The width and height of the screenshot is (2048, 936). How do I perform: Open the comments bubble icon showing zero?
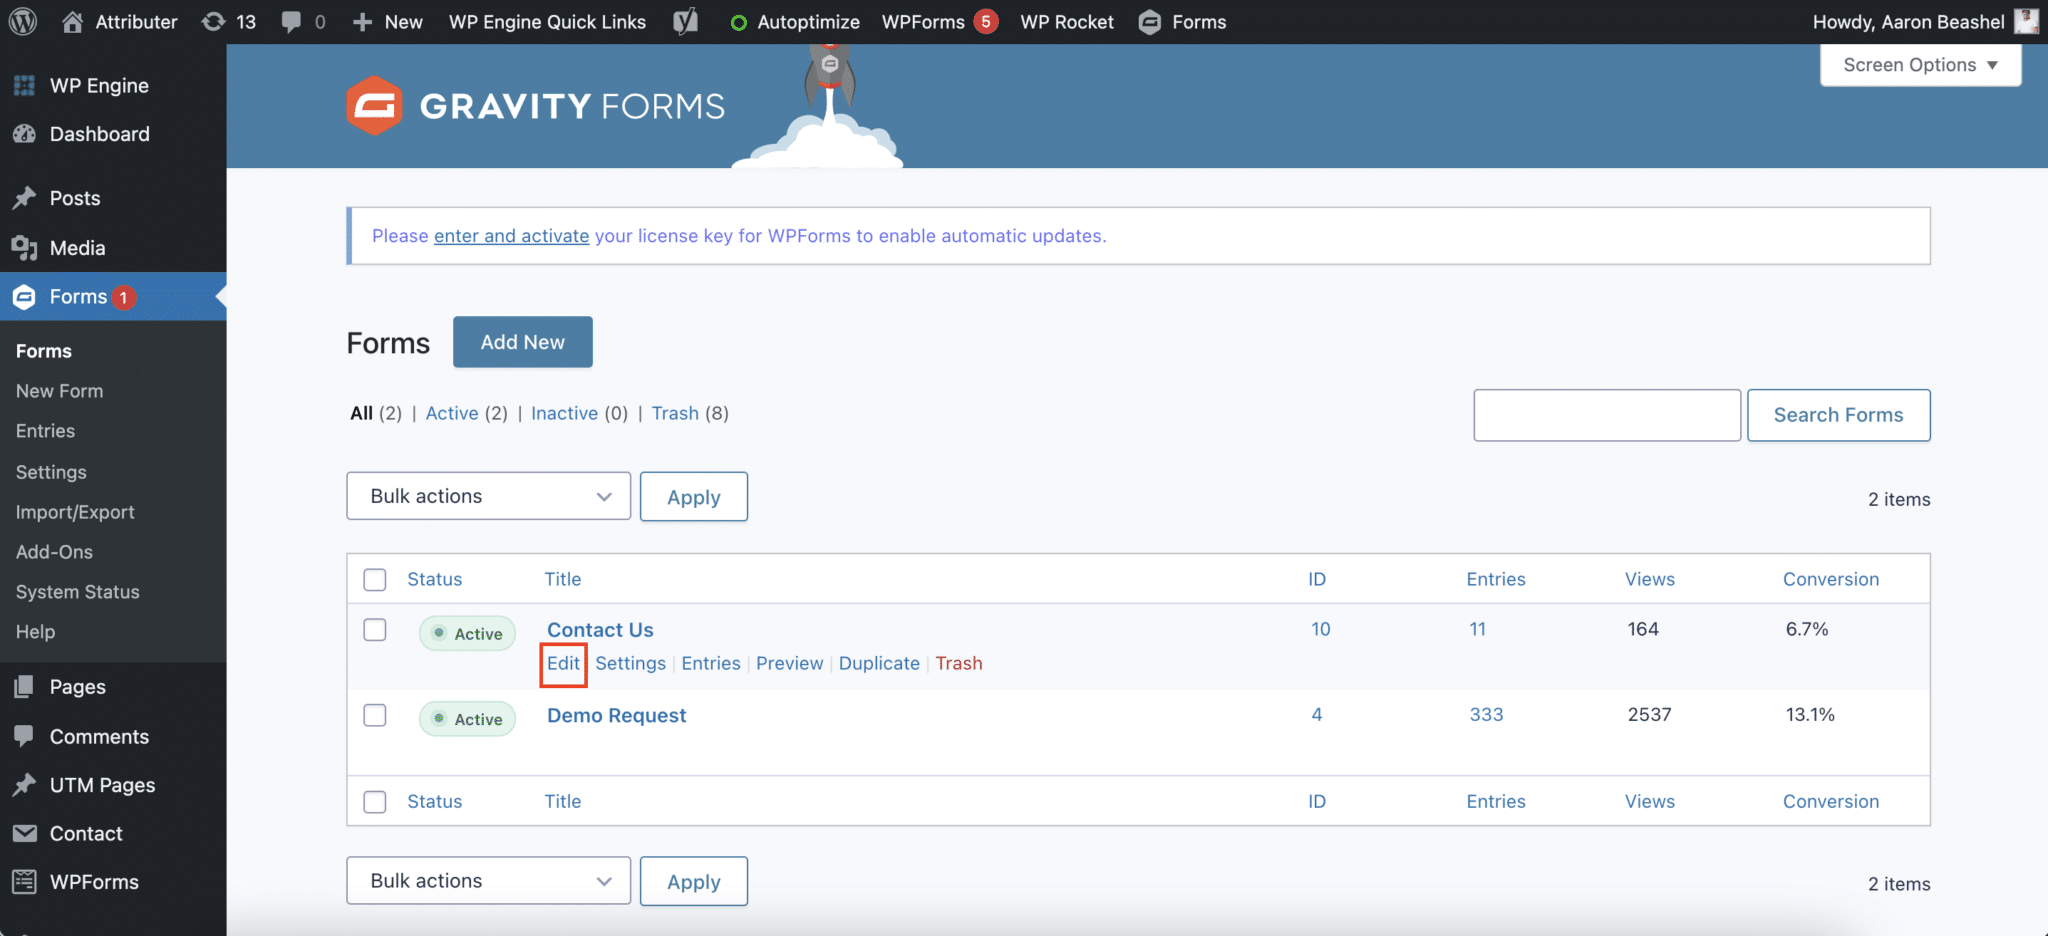pos(292,21)
